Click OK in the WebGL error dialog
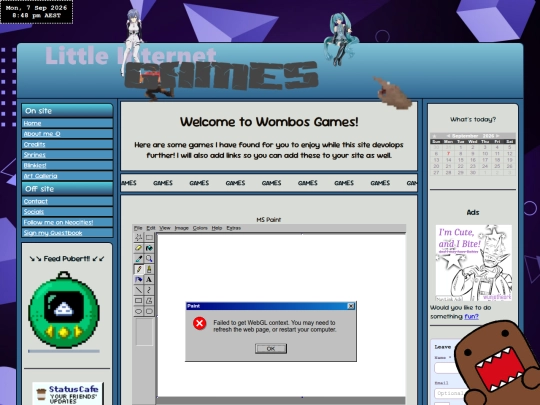This screenshot has width=540, height=405. (271, 349)
